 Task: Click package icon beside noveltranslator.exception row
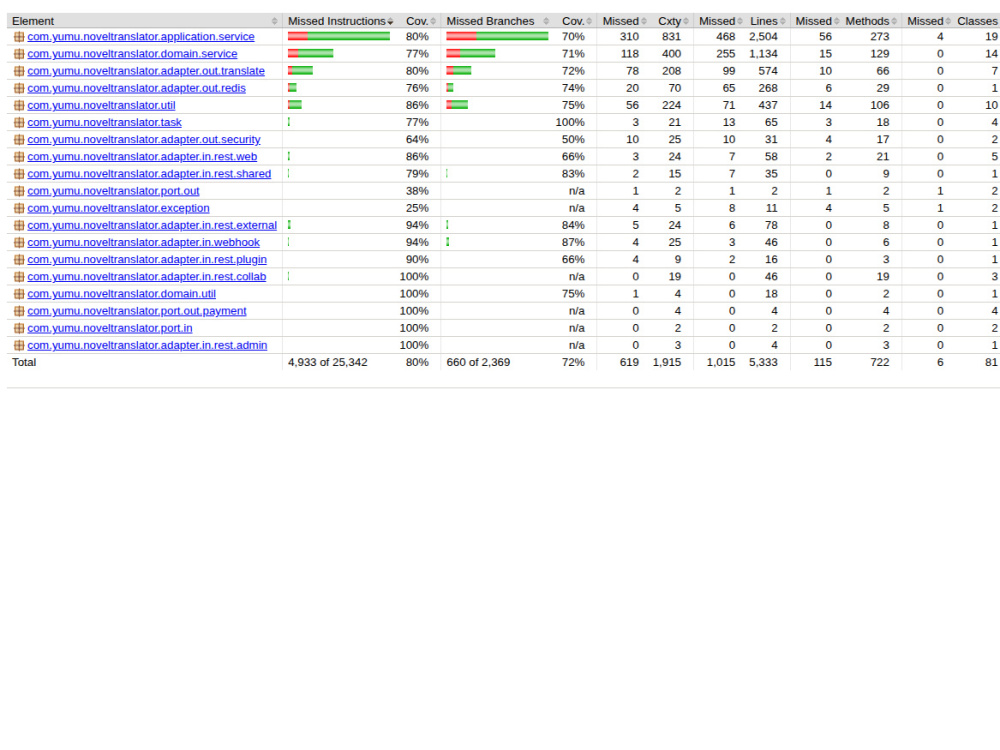point(19,209)
